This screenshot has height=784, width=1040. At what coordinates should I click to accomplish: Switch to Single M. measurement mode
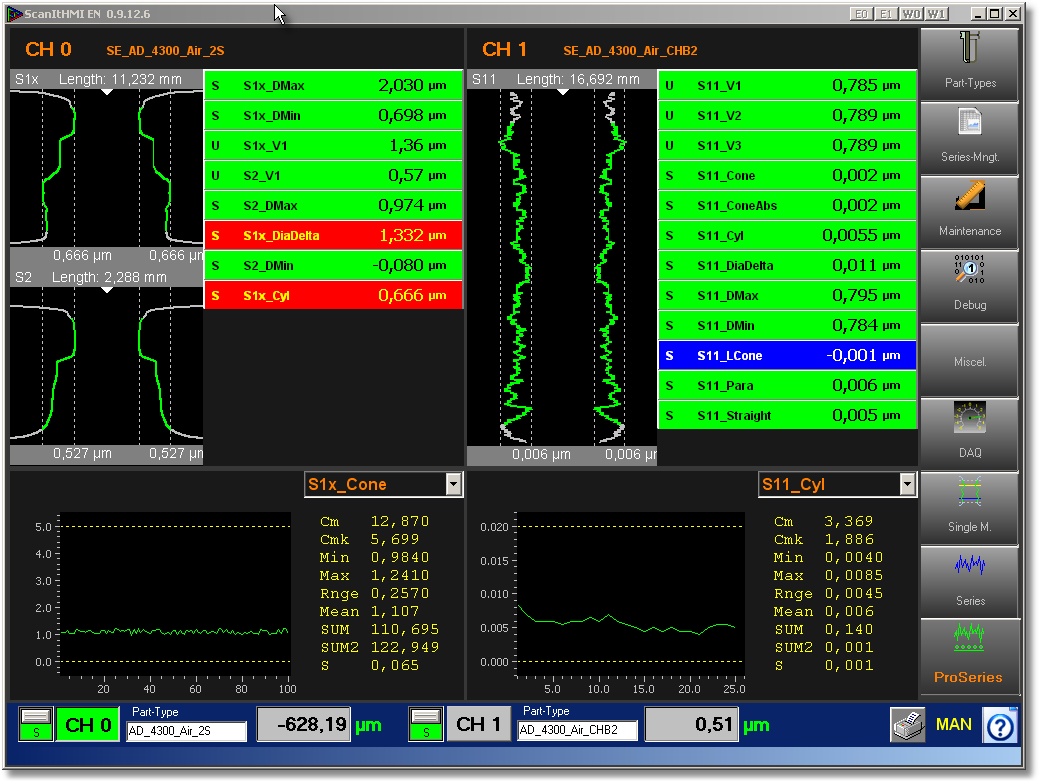pos(969,508)
